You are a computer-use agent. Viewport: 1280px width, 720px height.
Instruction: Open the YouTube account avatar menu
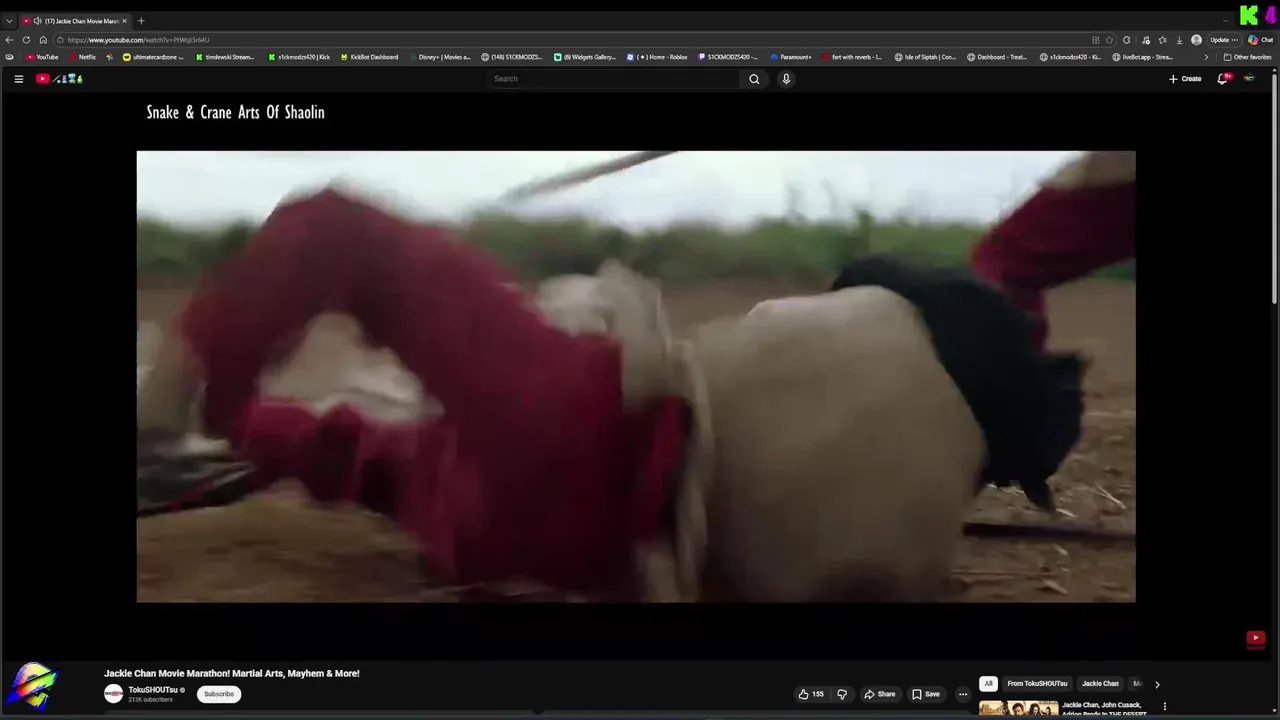pos(1249,79)
